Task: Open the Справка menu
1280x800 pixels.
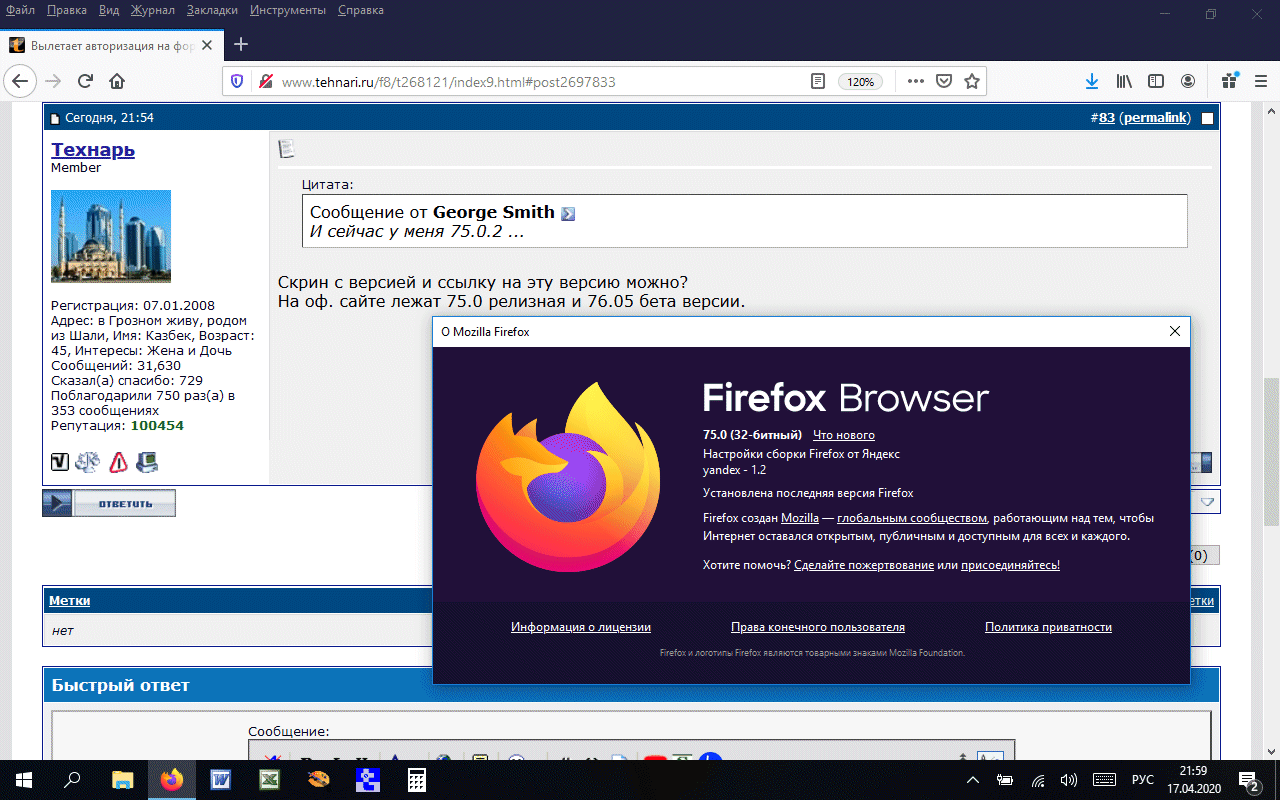Action: click(x=361, y=10)
